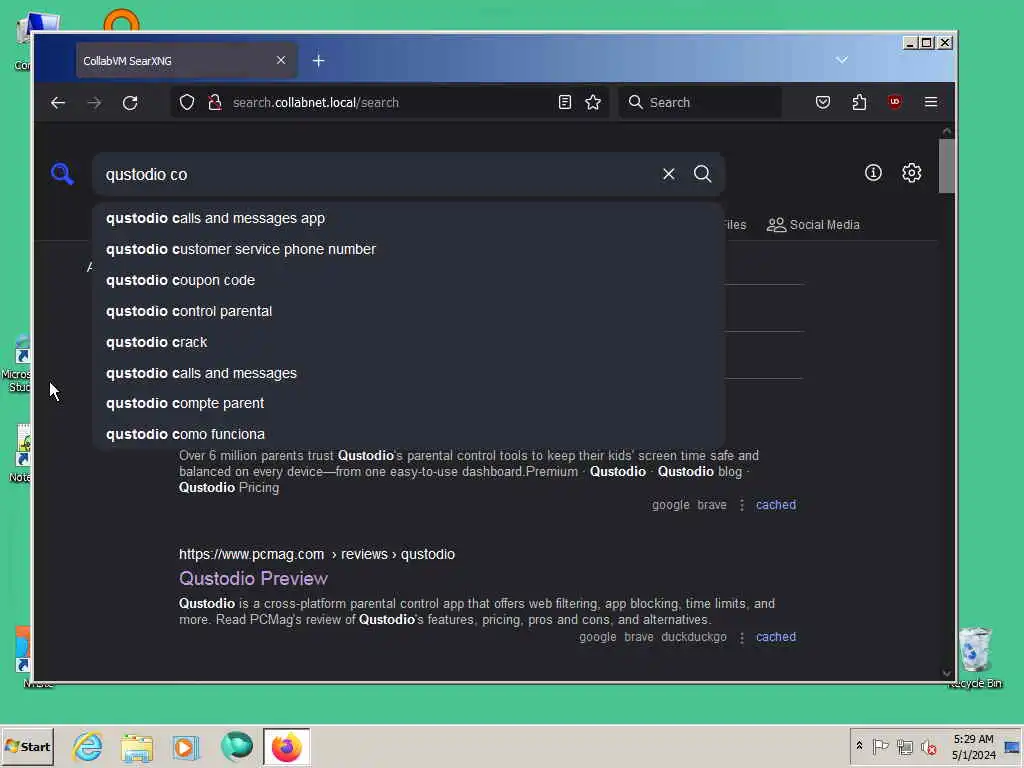Image resolution: width=1024 pixels, height=768 pixels.
Task: Open SearXNG info about page
Action: [873, 172]
